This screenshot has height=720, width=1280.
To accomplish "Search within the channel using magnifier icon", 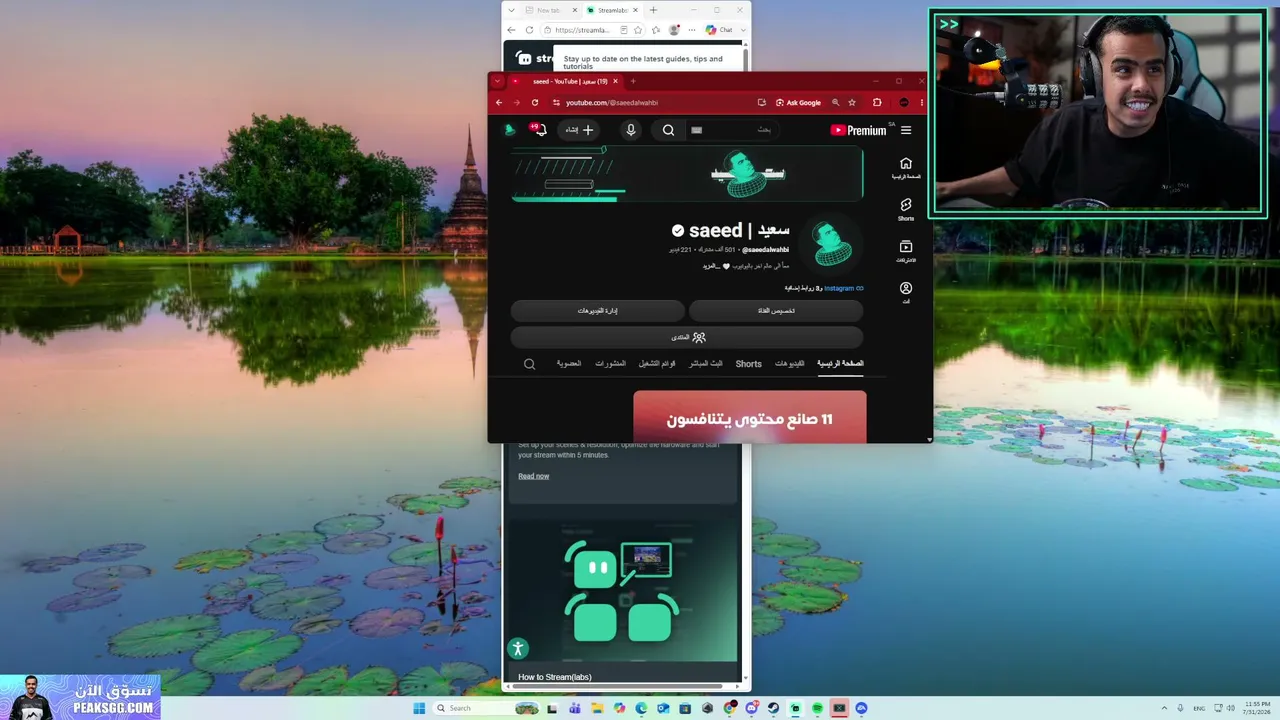I will 530,364.
